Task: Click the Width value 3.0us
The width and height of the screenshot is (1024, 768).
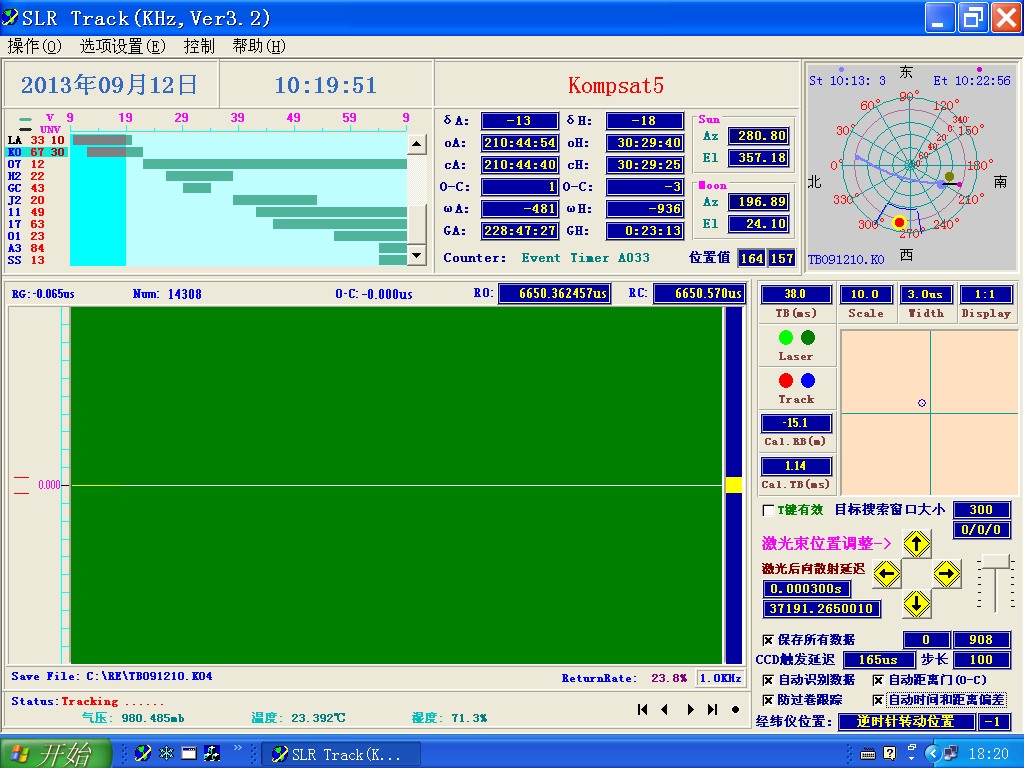Action: tap(925, 295)
